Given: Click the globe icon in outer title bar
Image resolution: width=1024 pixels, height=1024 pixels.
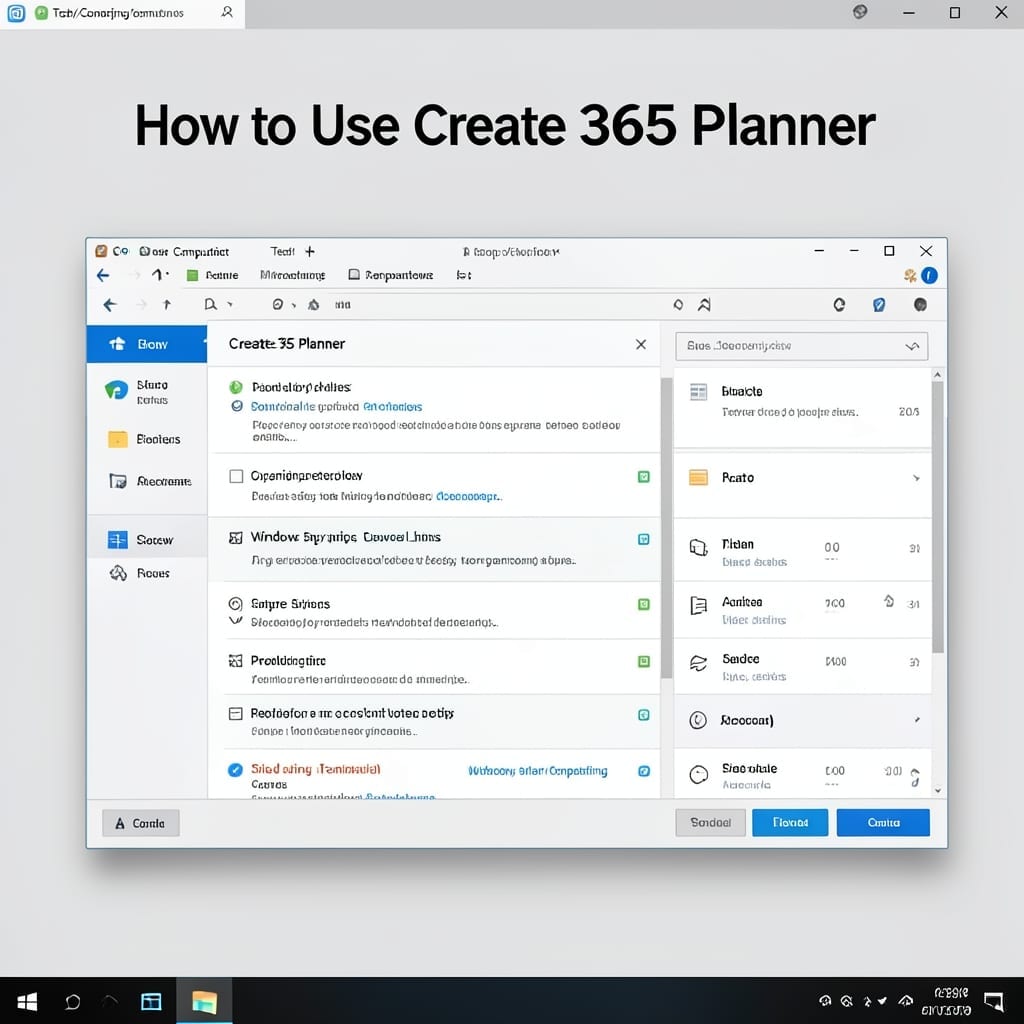Looking at the screenshot, I should coord(860,12).
